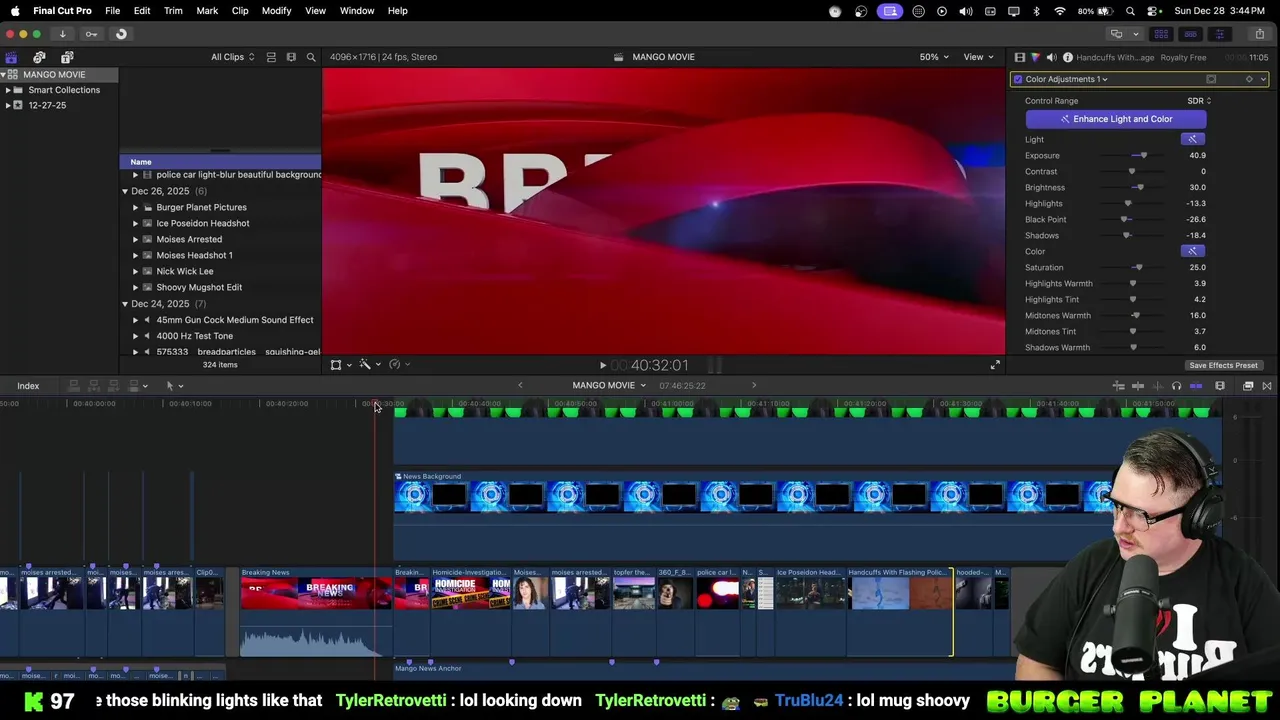Click the viewer play button
The image size is (1280, 720).
click(602, 366)
